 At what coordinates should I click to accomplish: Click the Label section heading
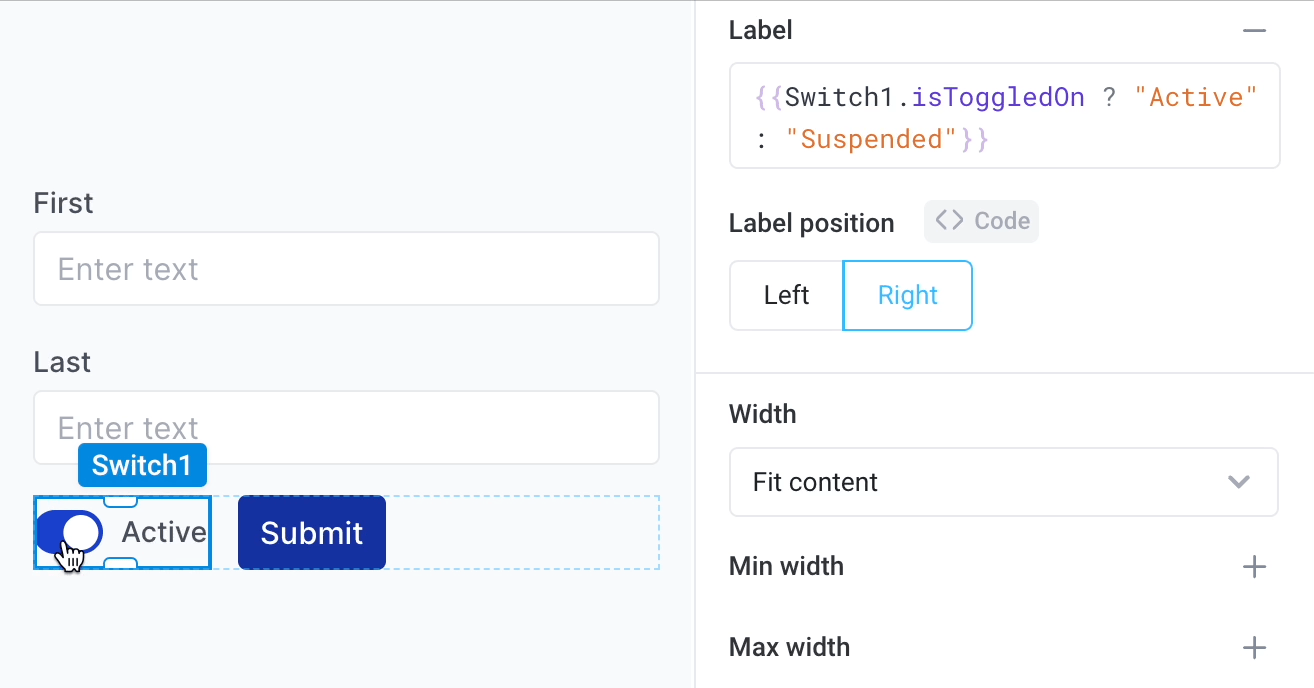pos(760,30)
